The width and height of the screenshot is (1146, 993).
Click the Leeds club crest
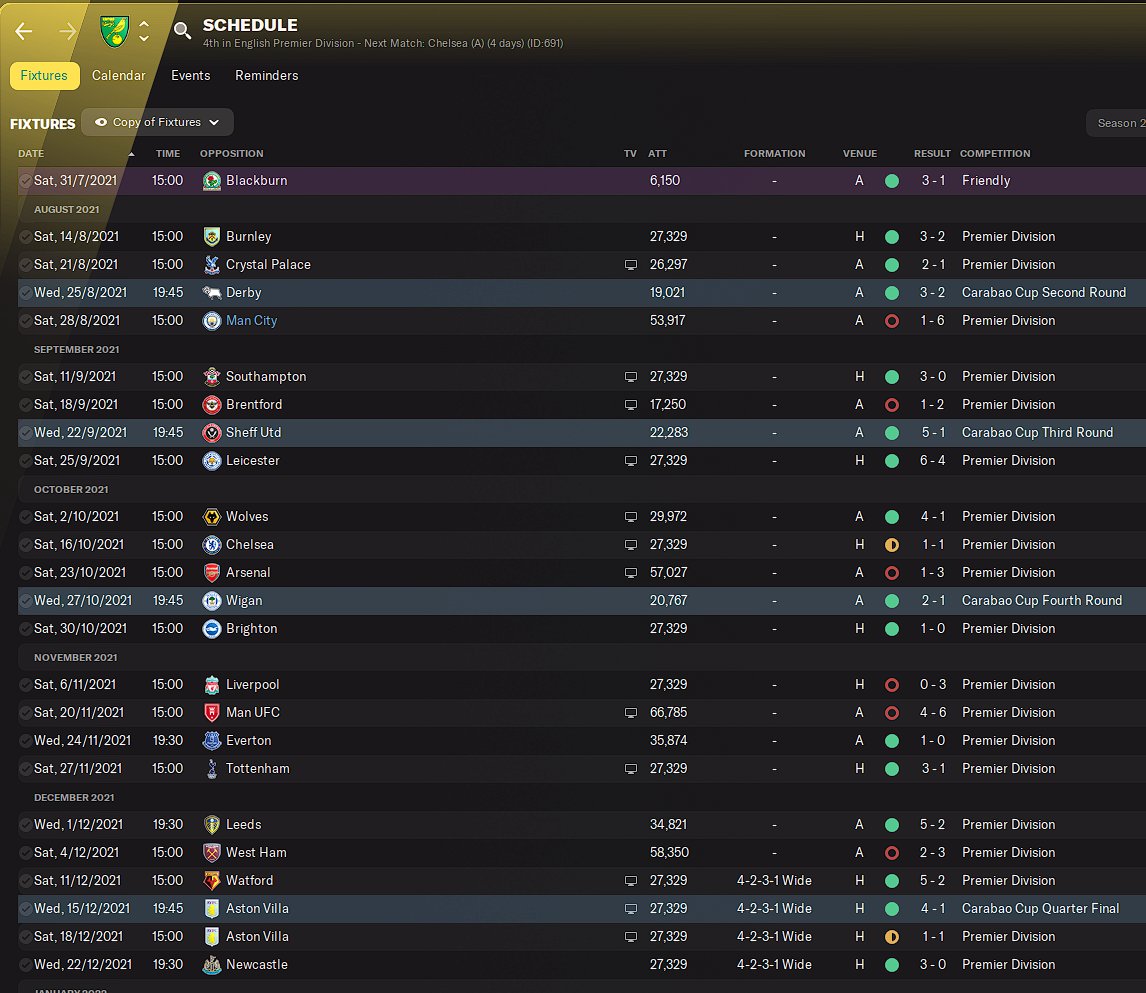click(212, 825)
